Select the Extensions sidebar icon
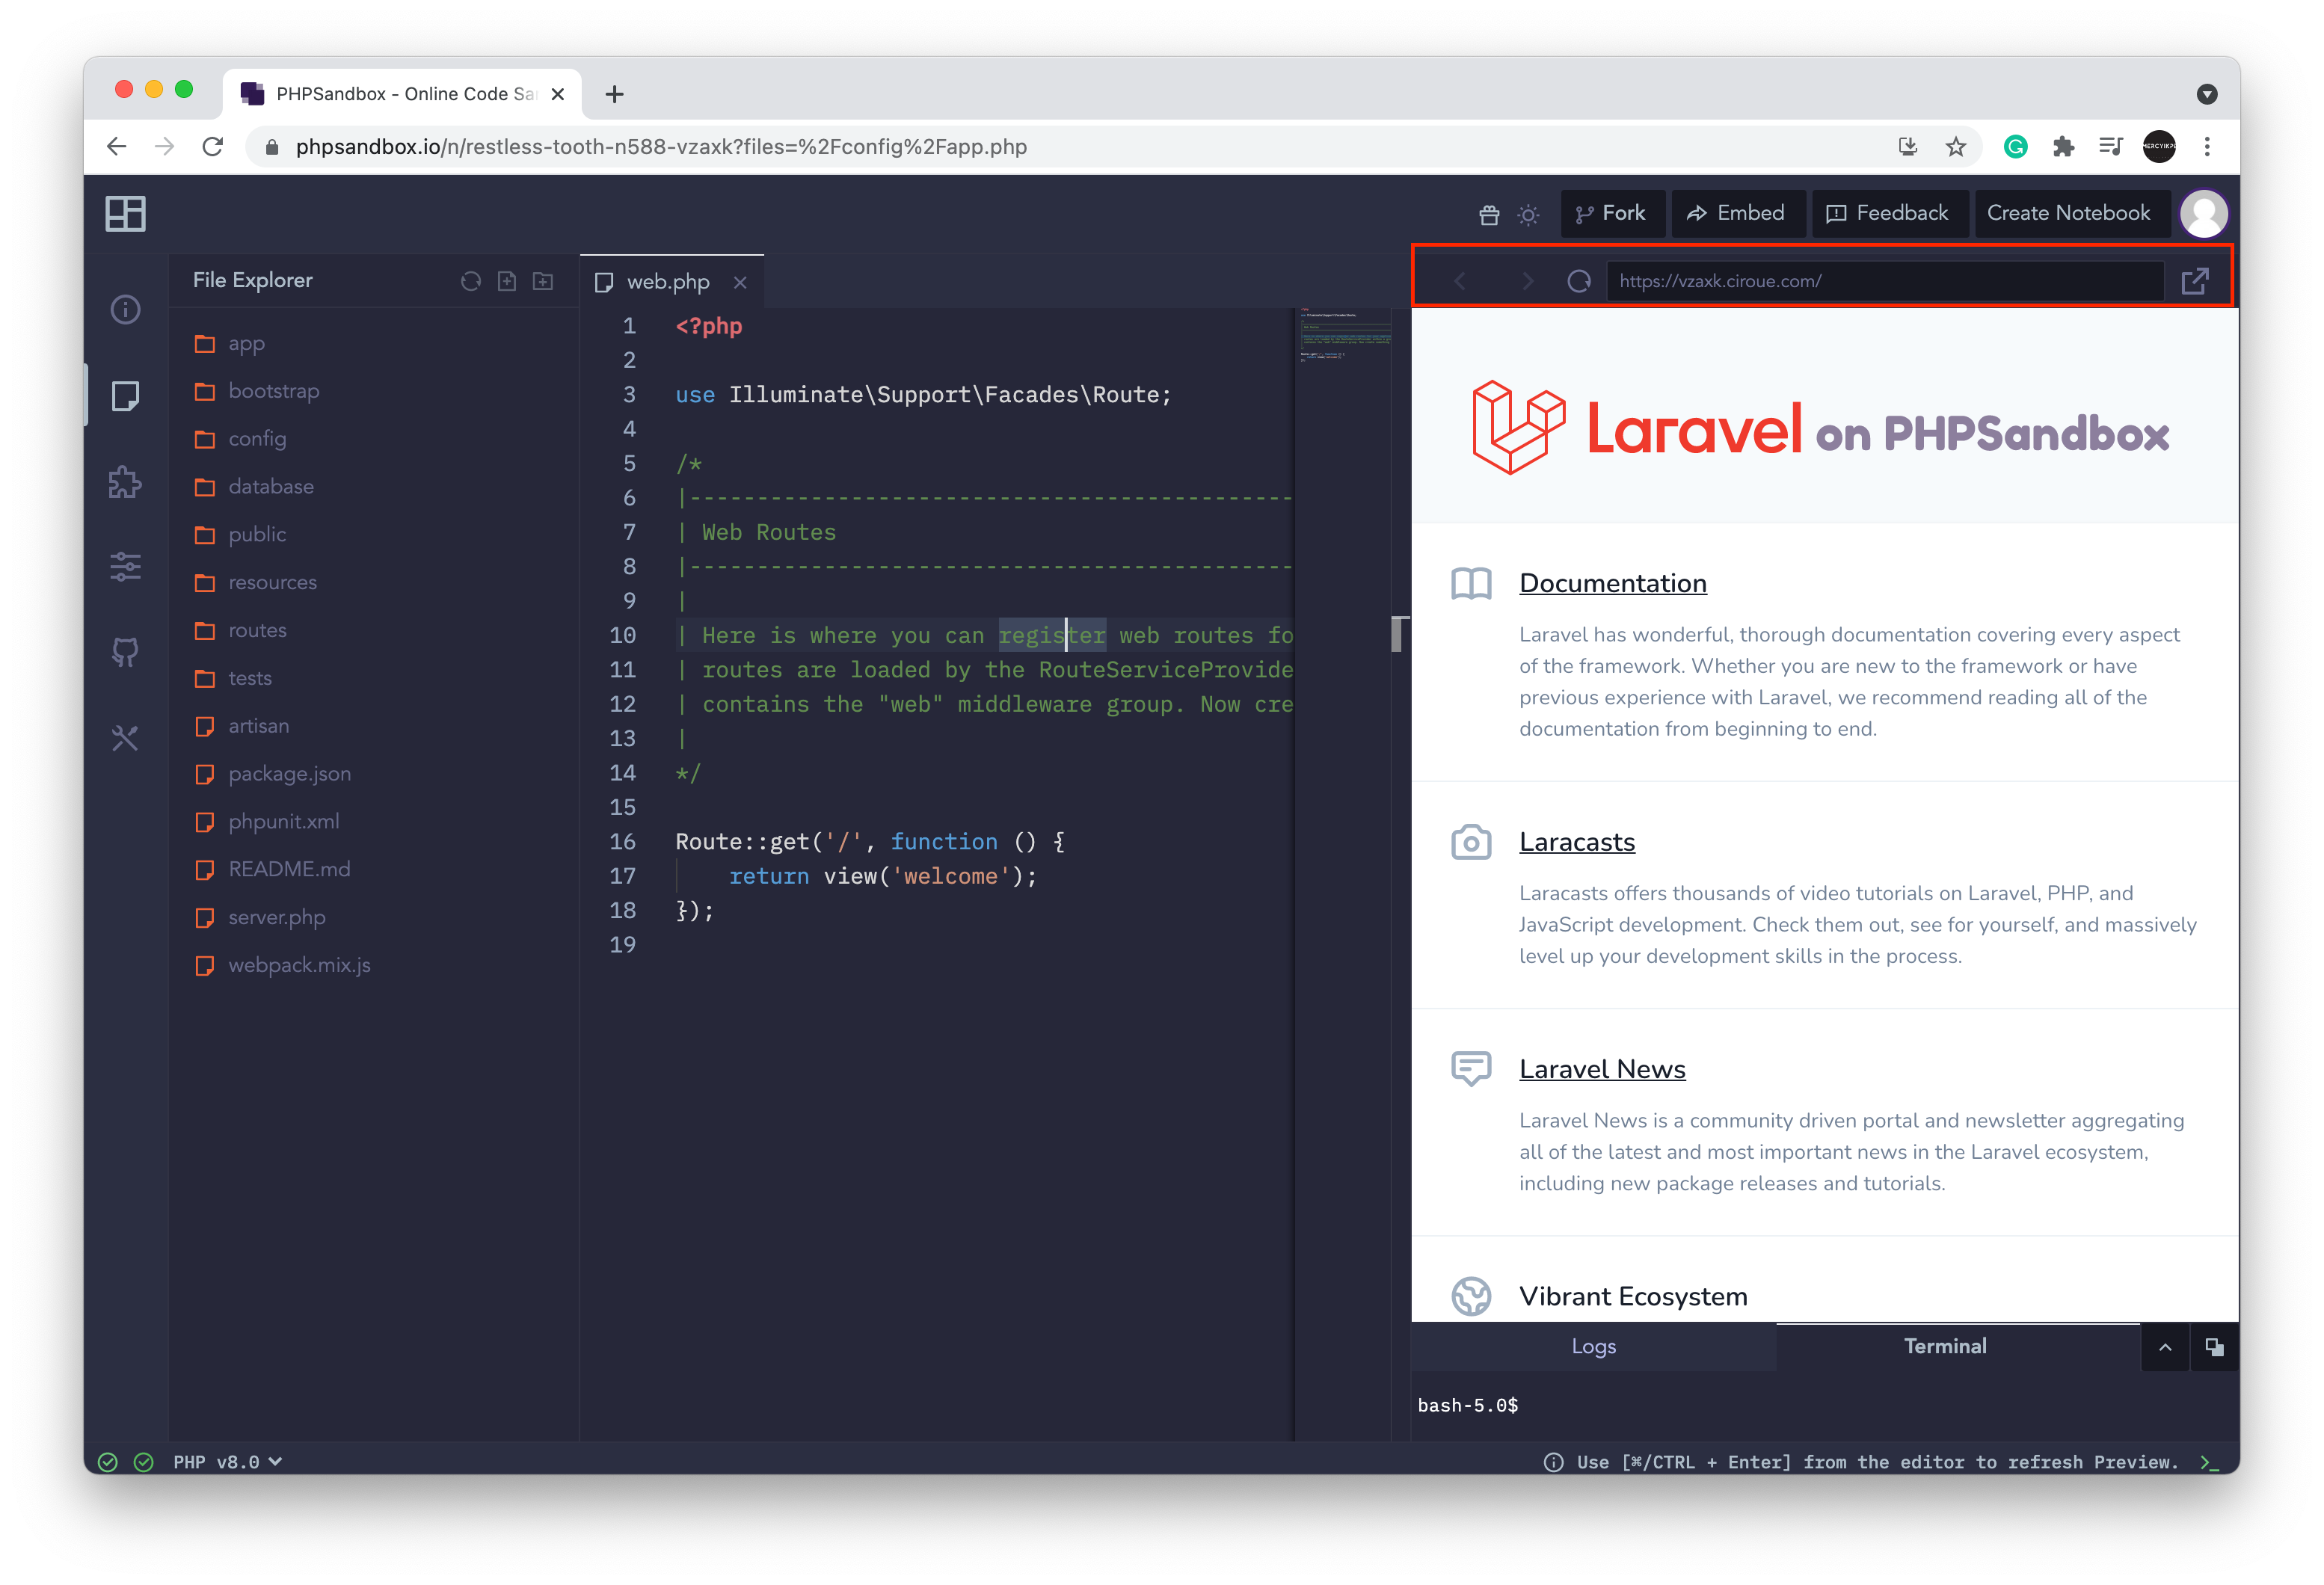 (127, 481)
